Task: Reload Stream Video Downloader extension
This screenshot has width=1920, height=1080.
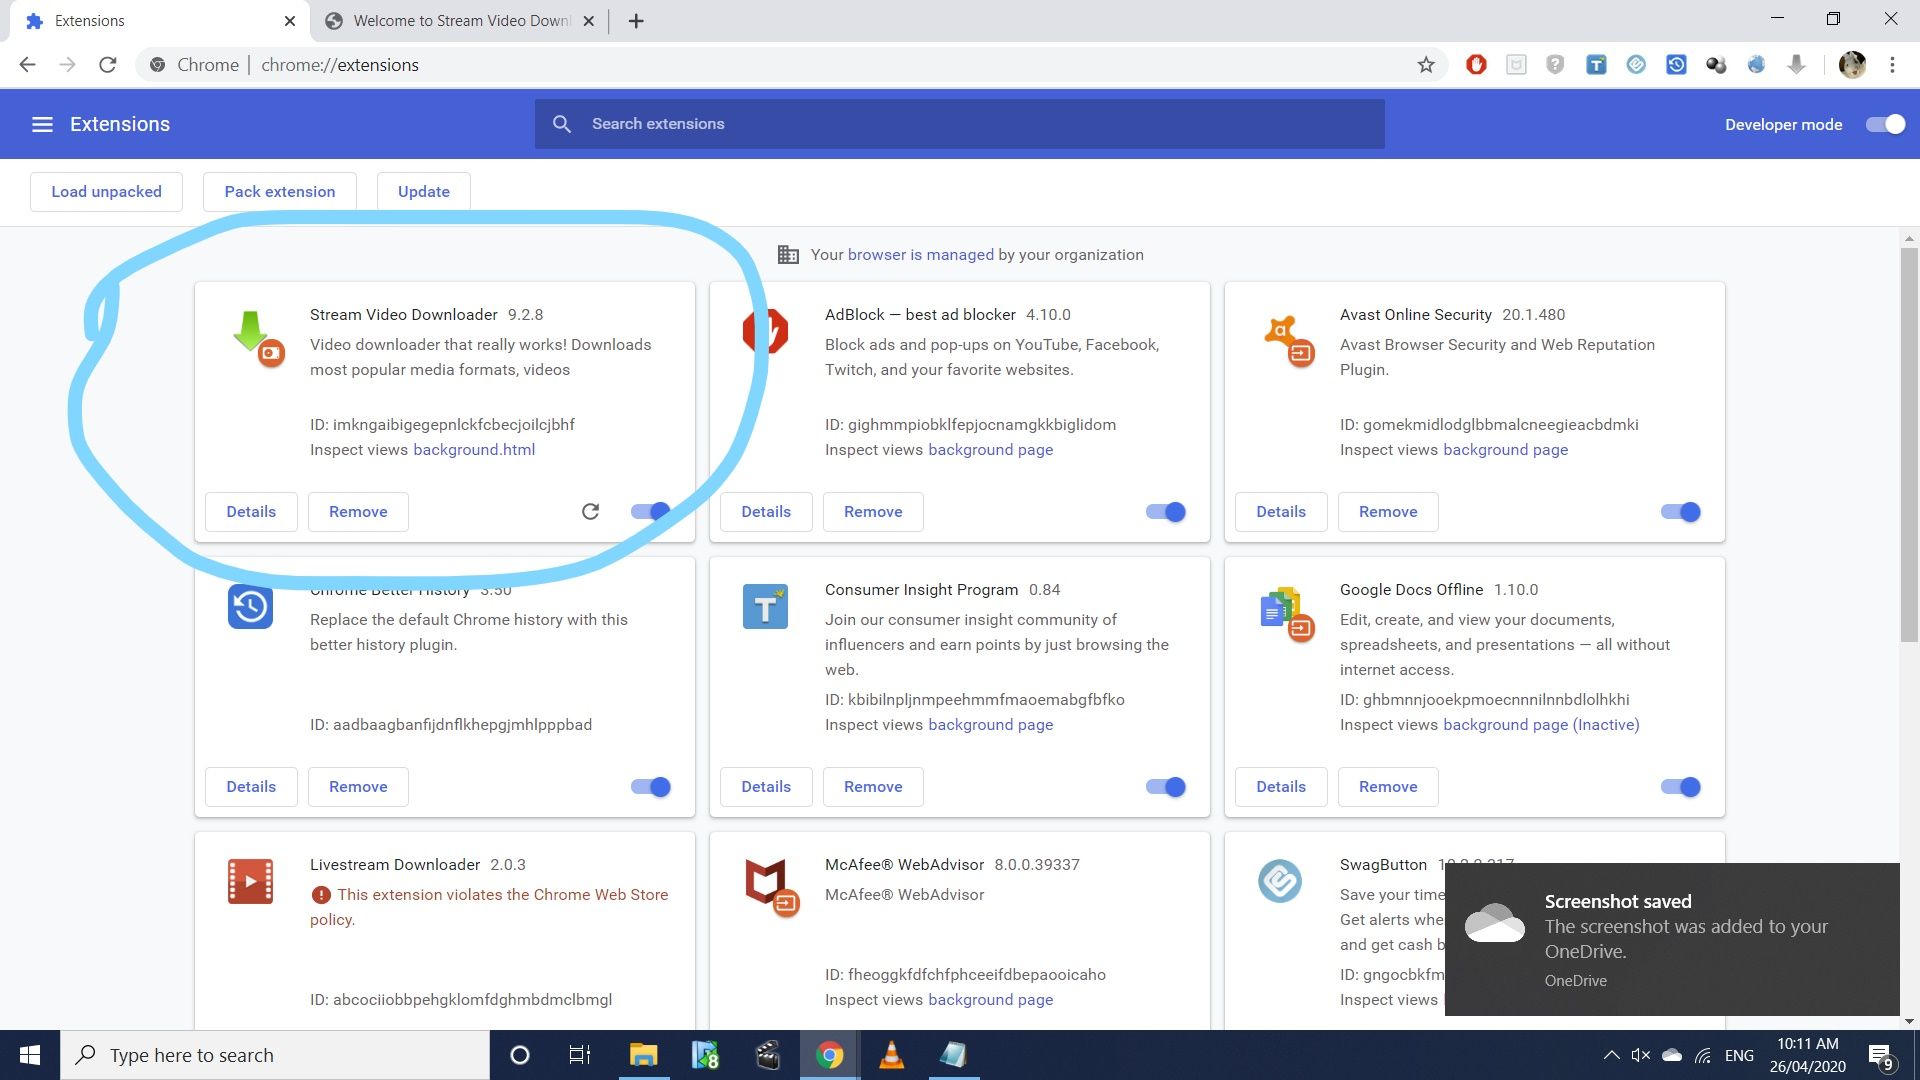Action: click(590, 512)
